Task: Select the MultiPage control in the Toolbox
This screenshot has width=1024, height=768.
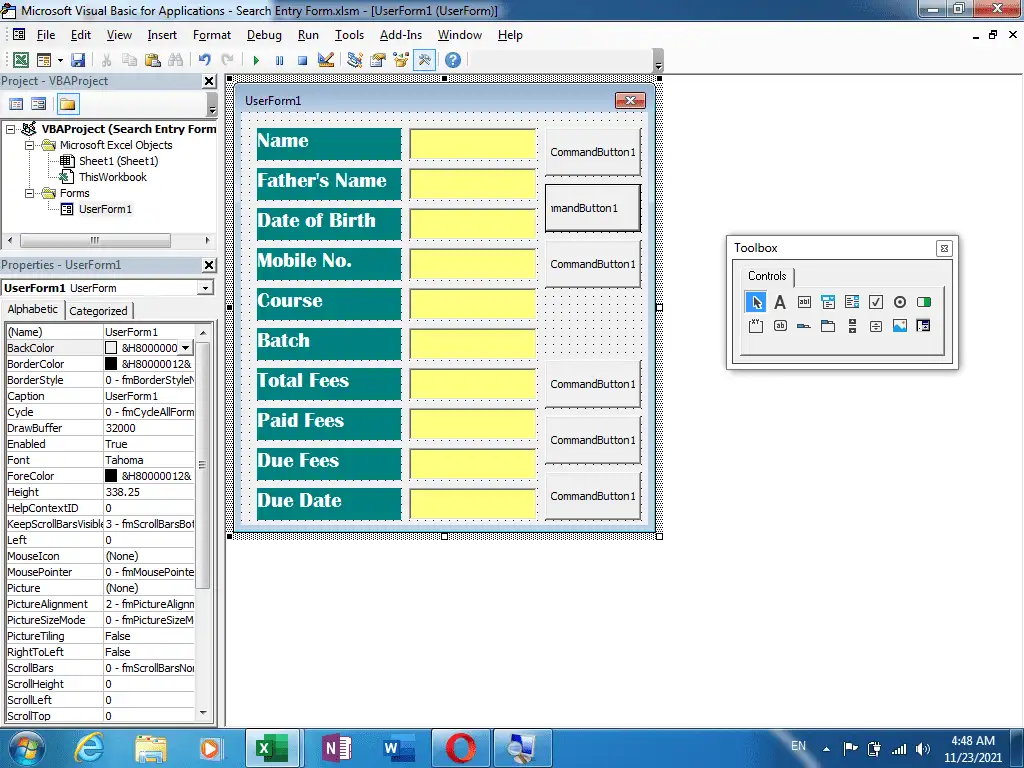Action: tap(828, 326)
